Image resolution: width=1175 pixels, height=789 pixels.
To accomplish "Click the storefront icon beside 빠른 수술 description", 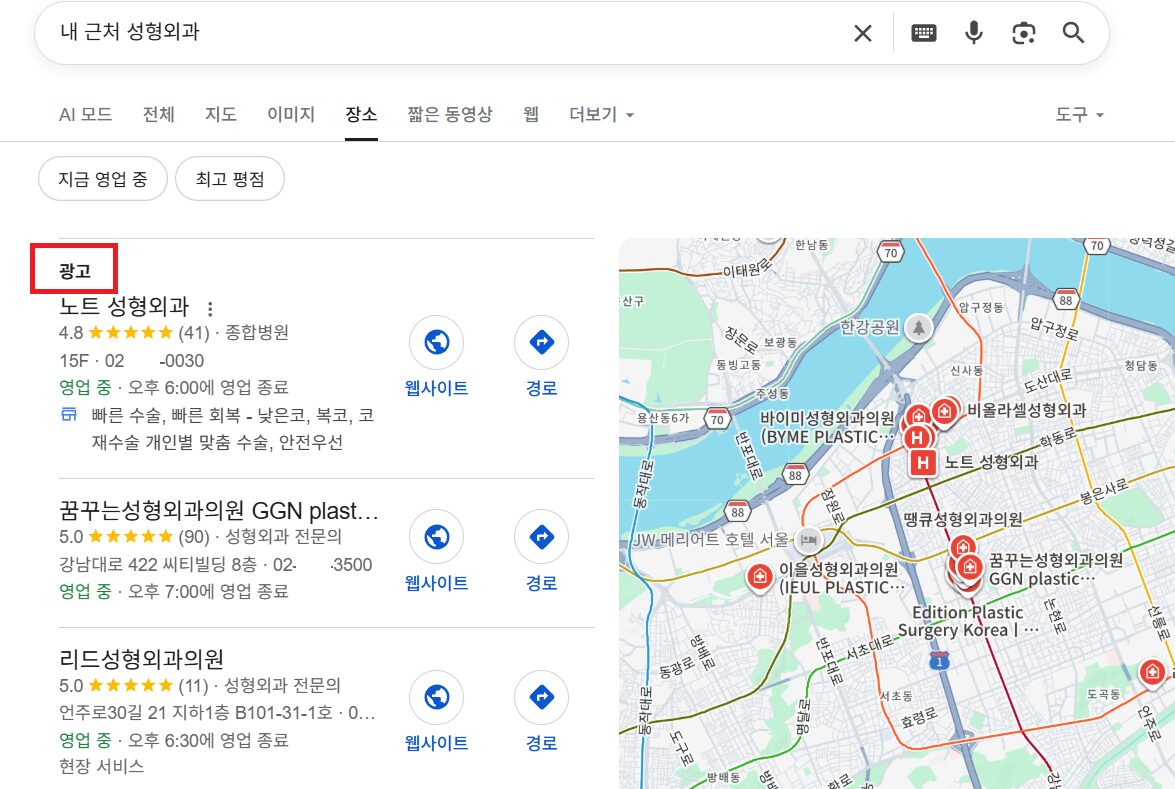I will coord(69,414).
